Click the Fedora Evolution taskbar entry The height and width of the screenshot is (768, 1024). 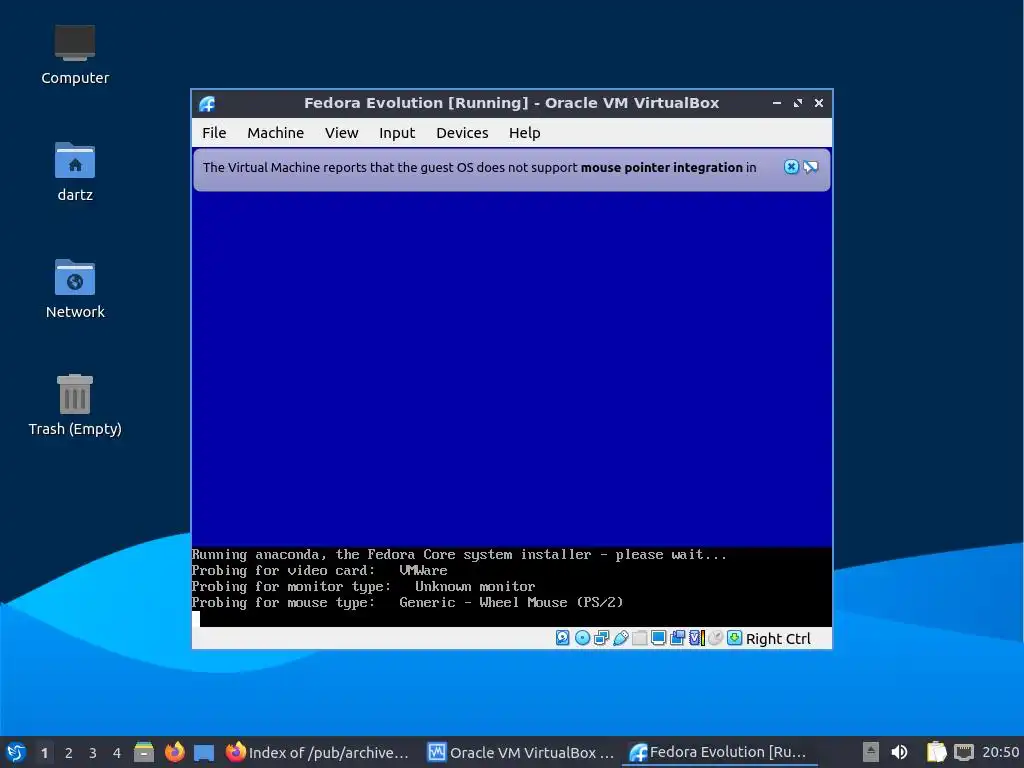point(720,752)
